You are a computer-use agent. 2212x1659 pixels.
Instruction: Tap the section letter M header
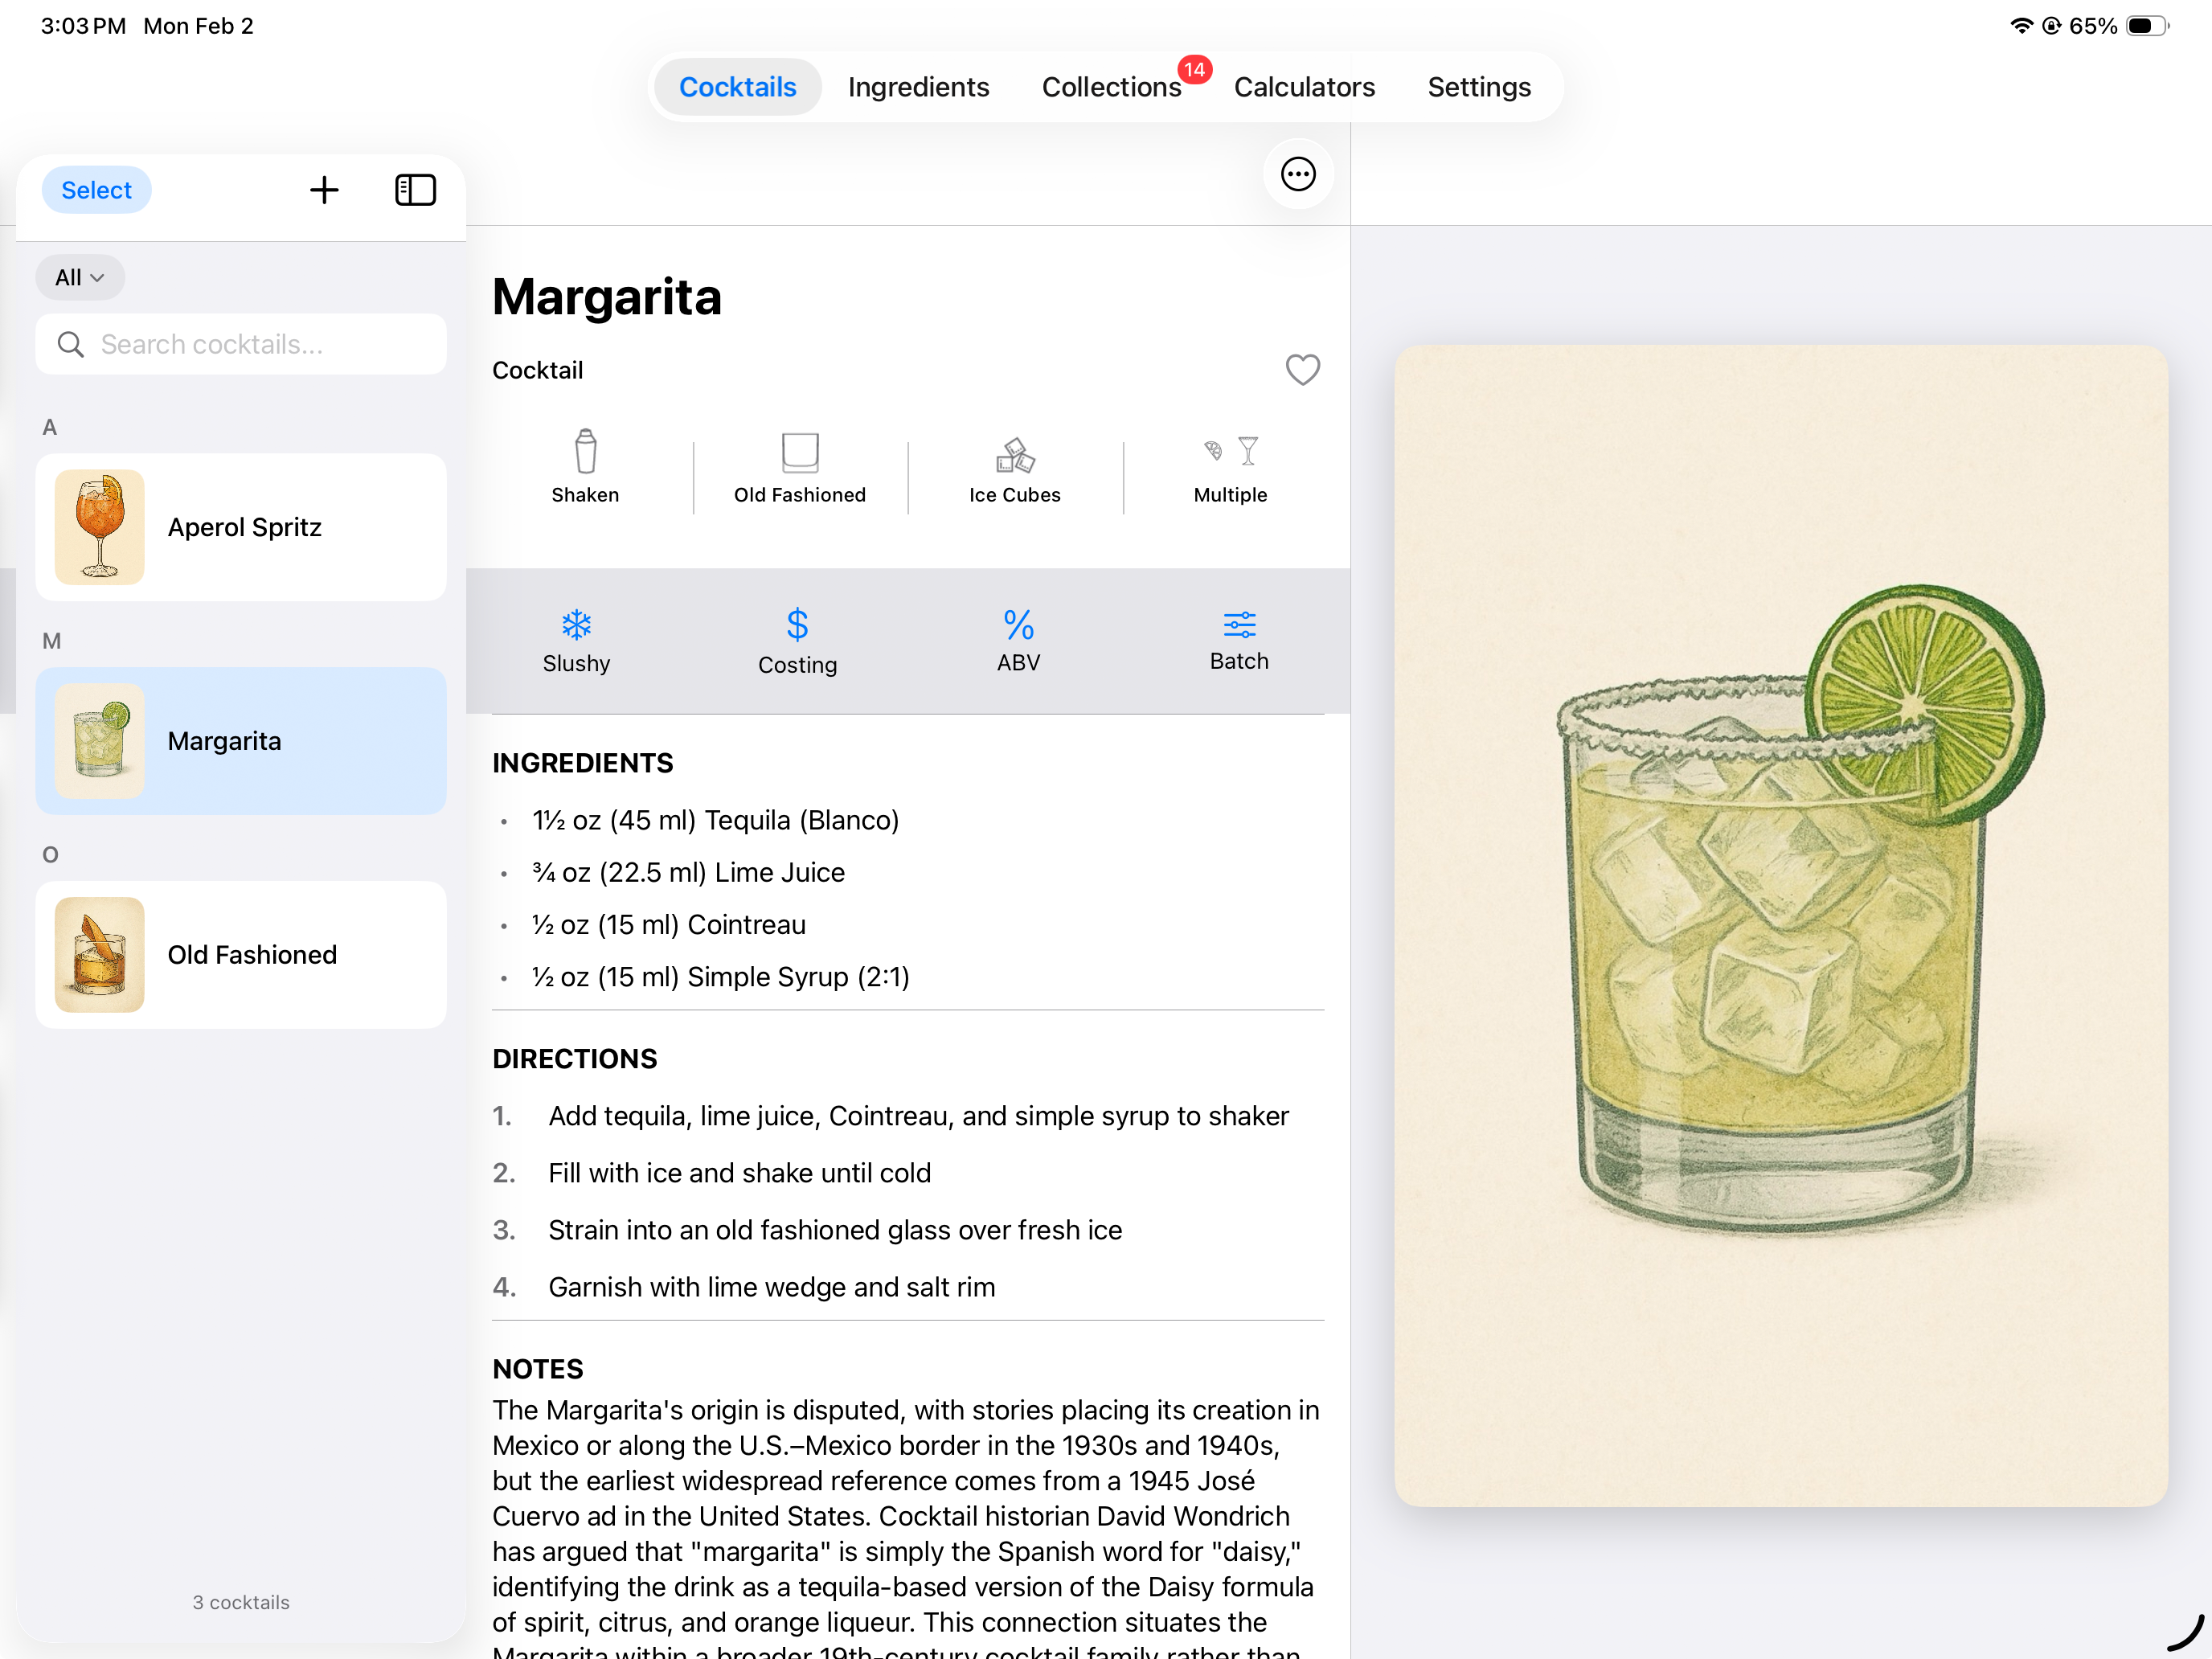[51, 641]
